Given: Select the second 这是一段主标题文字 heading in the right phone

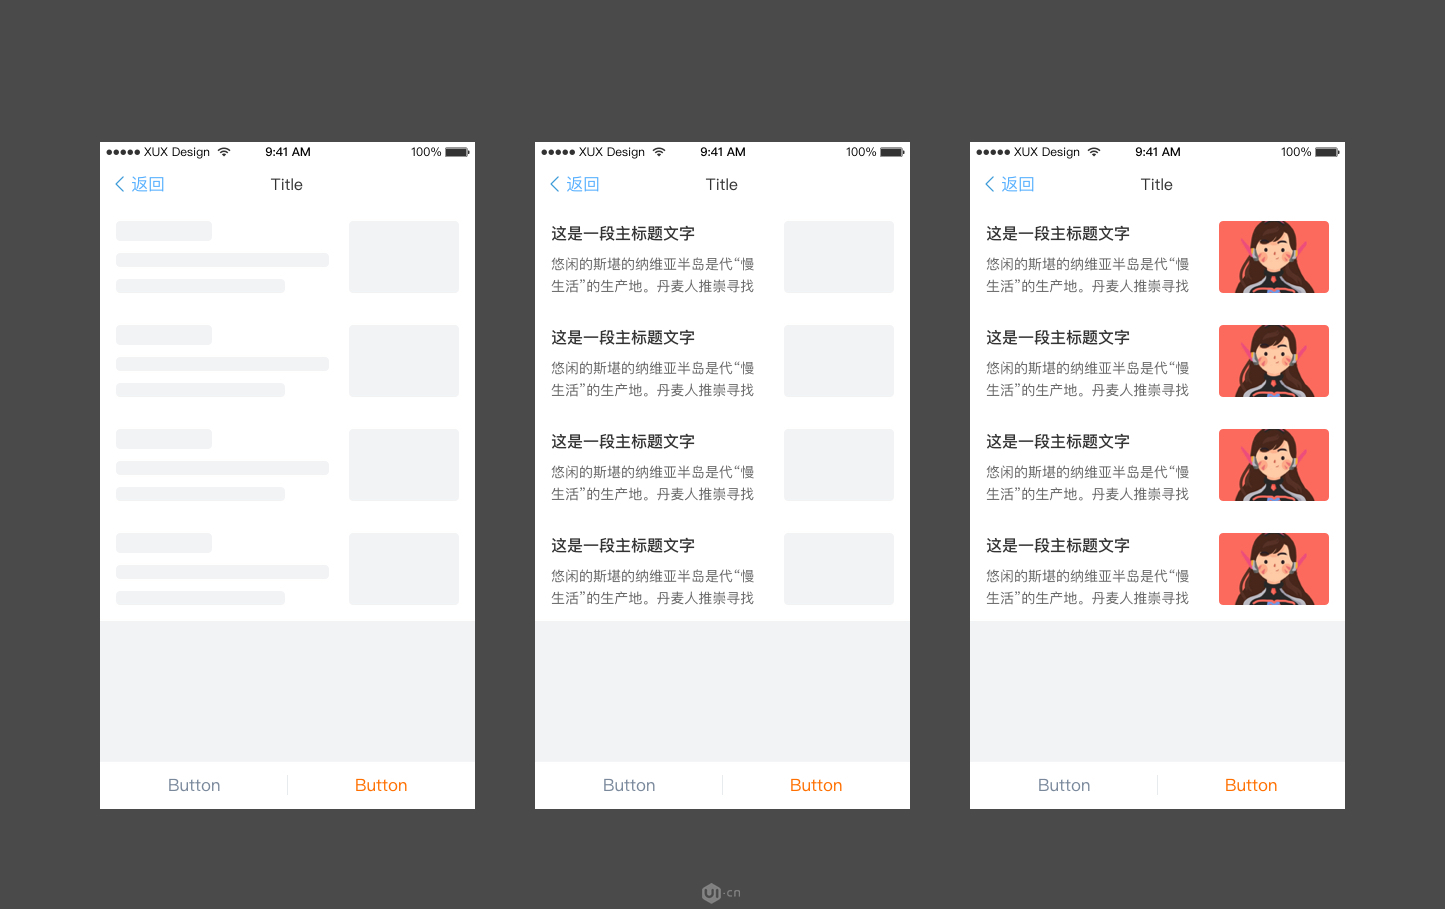Looking at the screenshot, I should (1058, 337).
